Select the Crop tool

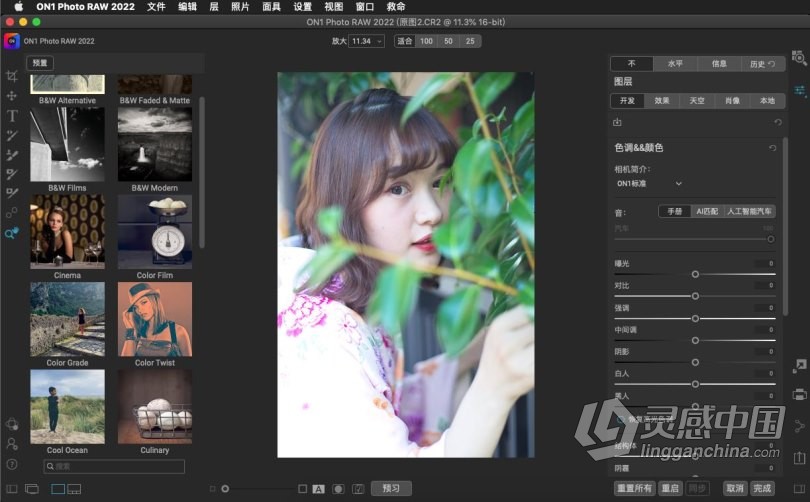[x=11, y=76]
